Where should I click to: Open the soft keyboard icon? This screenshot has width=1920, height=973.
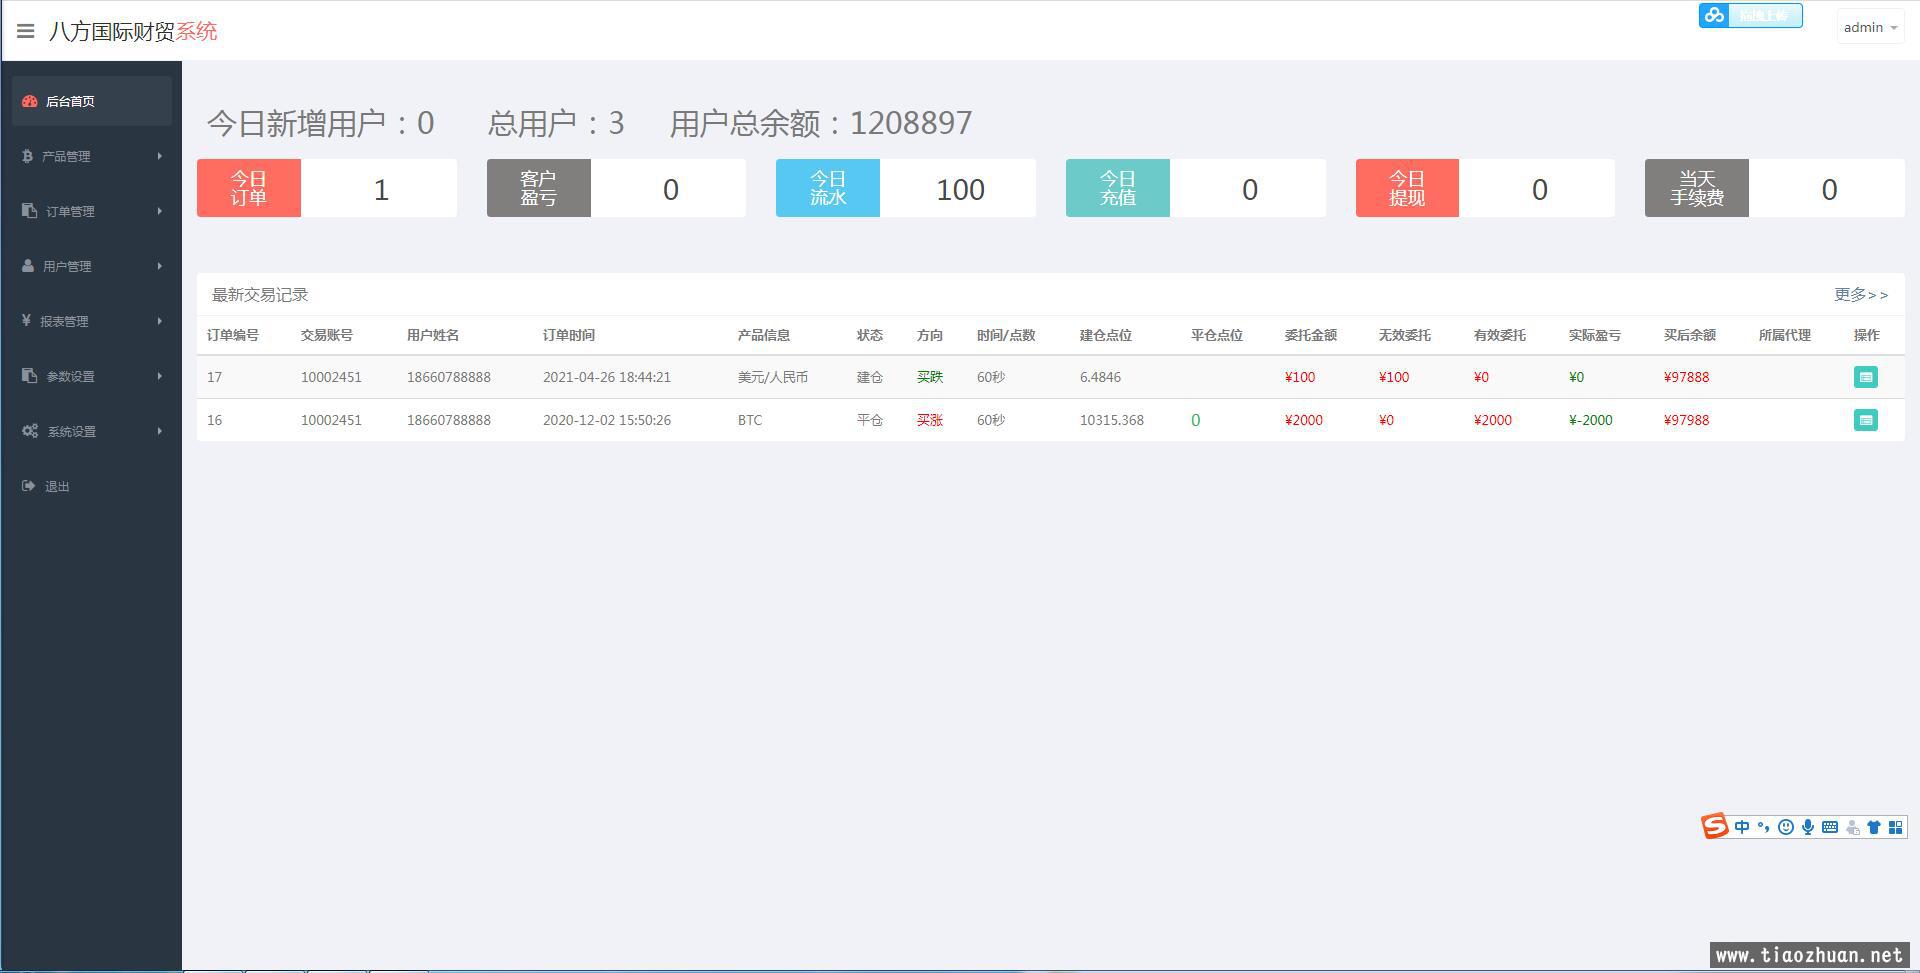(1830, 827)
